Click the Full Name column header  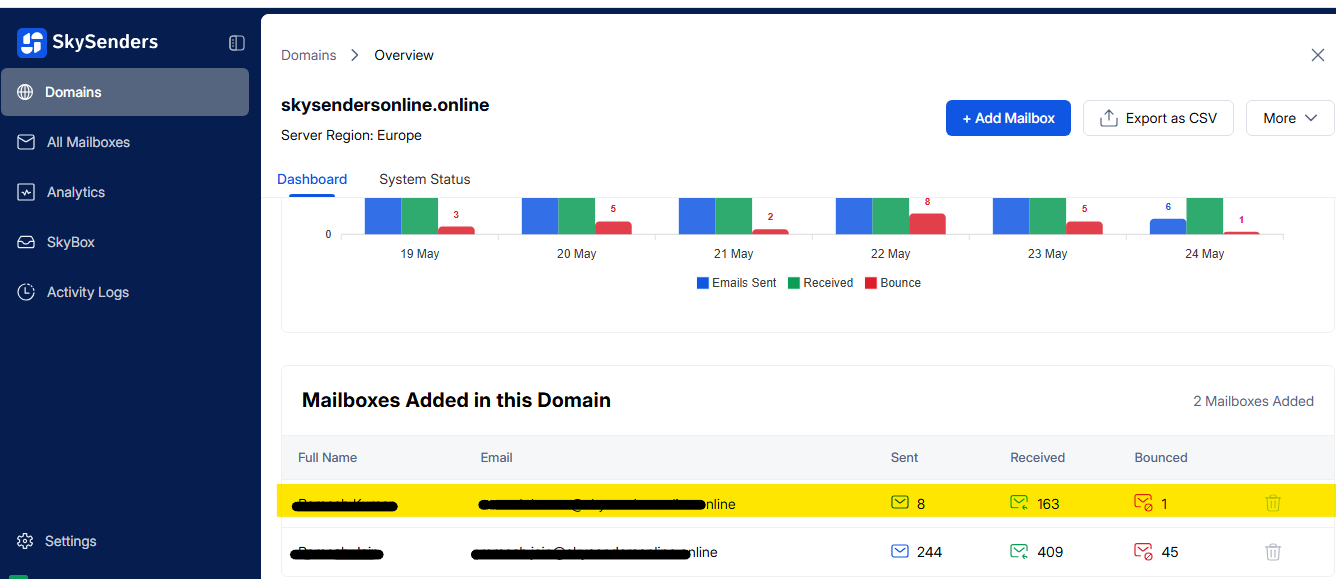328,457
